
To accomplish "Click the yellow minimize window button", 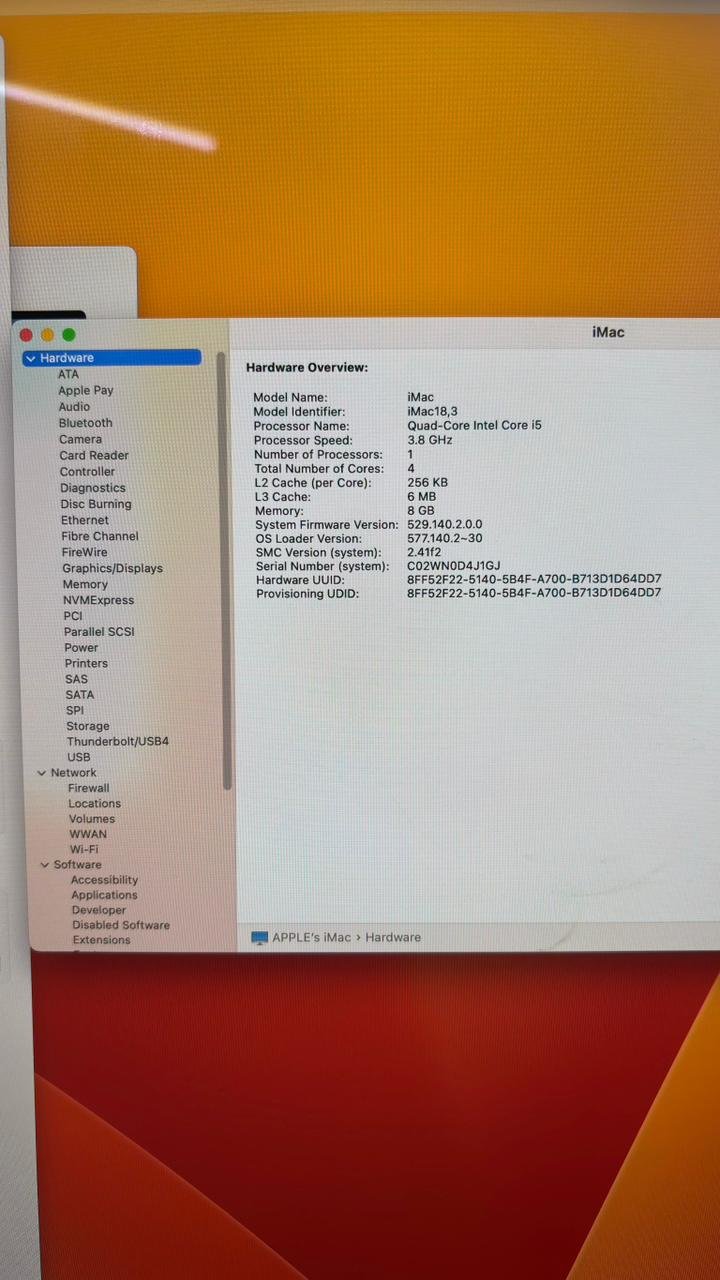I will 47,335.
